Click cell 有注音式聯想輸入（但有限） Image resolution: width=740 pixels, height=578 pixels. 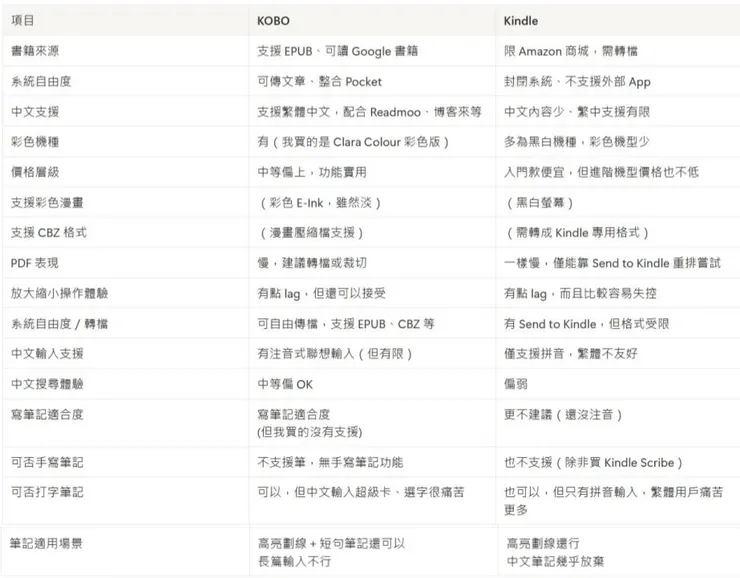pyautogui.click(x=335, y=354)
